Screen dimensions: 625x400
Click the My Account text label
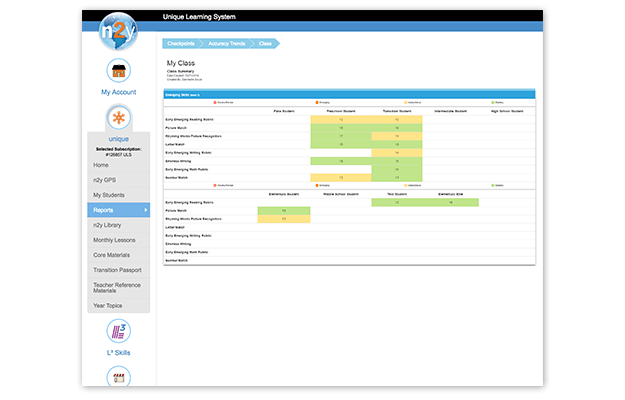[118, 92]
